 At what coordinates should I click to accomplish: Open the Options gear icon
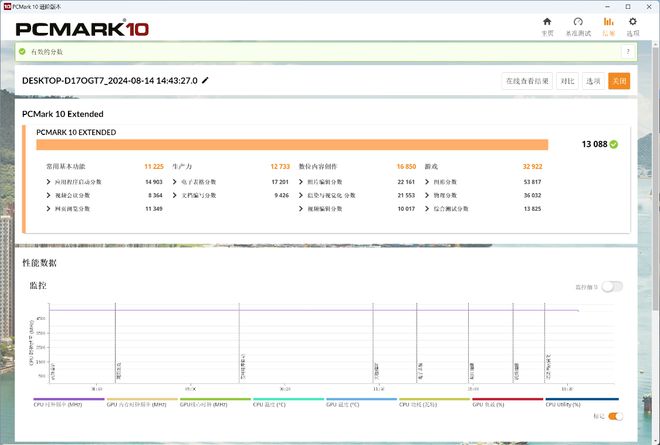click(x=633, y=22)
